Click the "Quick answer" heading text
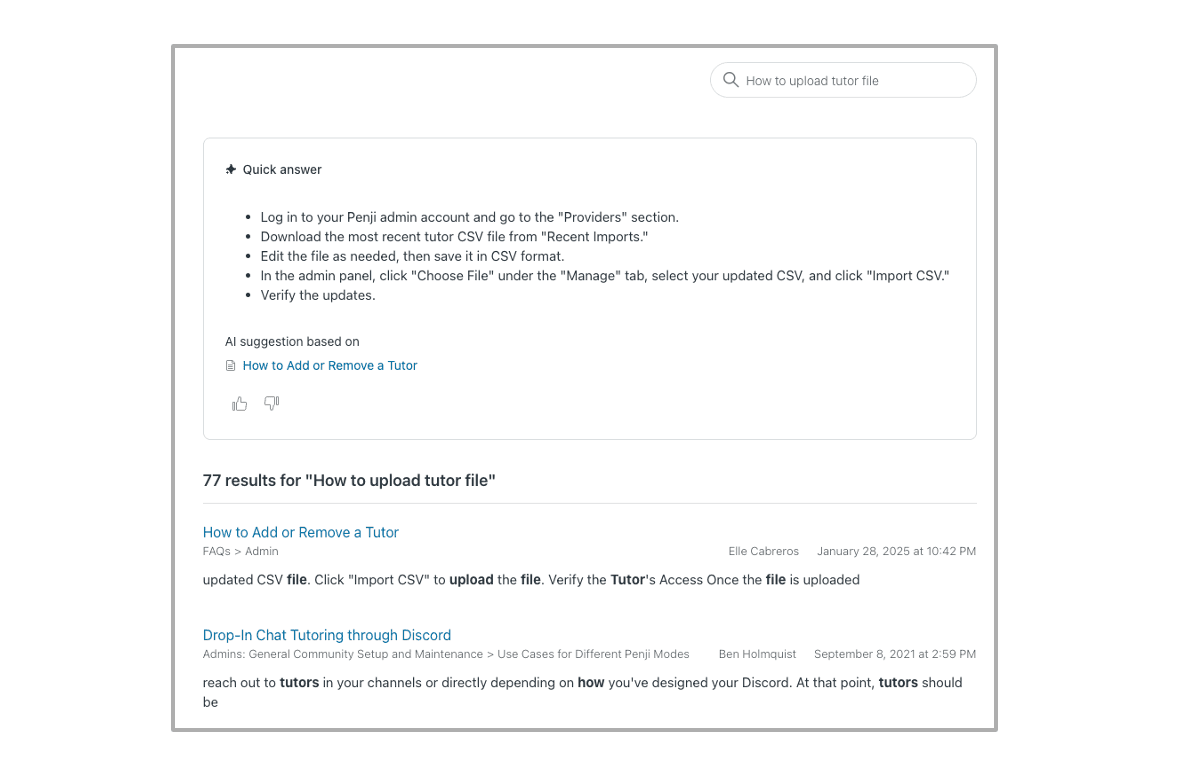The image size is (1178, 780). [282, 170]
